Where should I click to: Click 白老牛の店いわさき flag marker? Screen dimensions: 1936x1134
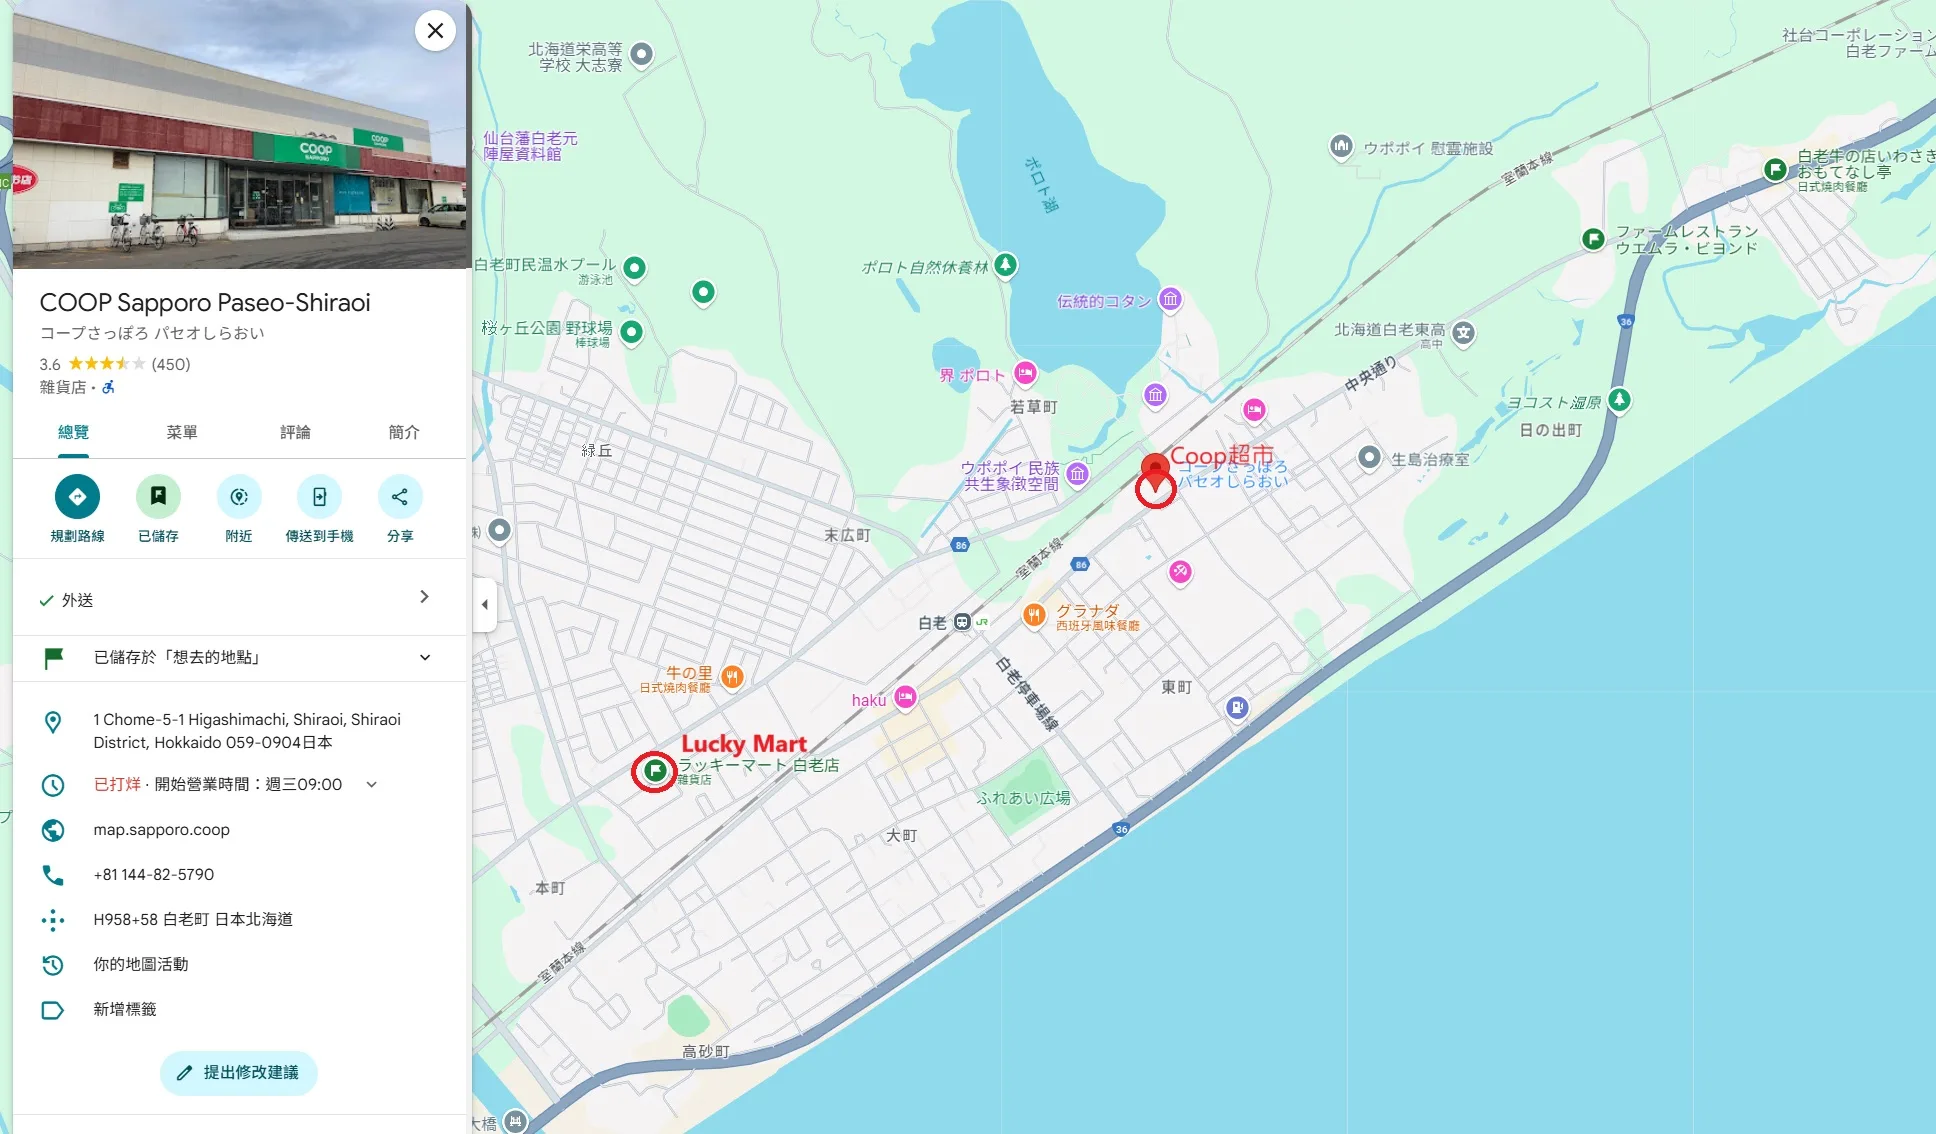click(x=1775, y=169)
